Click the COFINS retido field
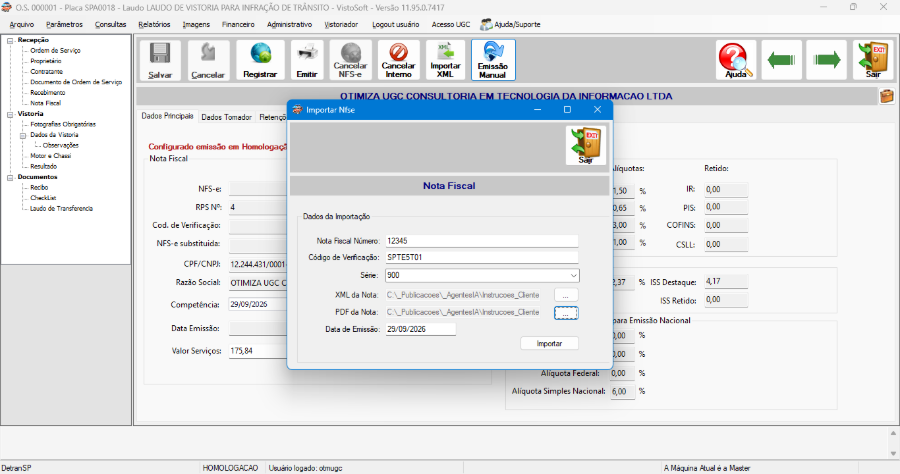This screenshot has height=474, width=900. [726, 226]
